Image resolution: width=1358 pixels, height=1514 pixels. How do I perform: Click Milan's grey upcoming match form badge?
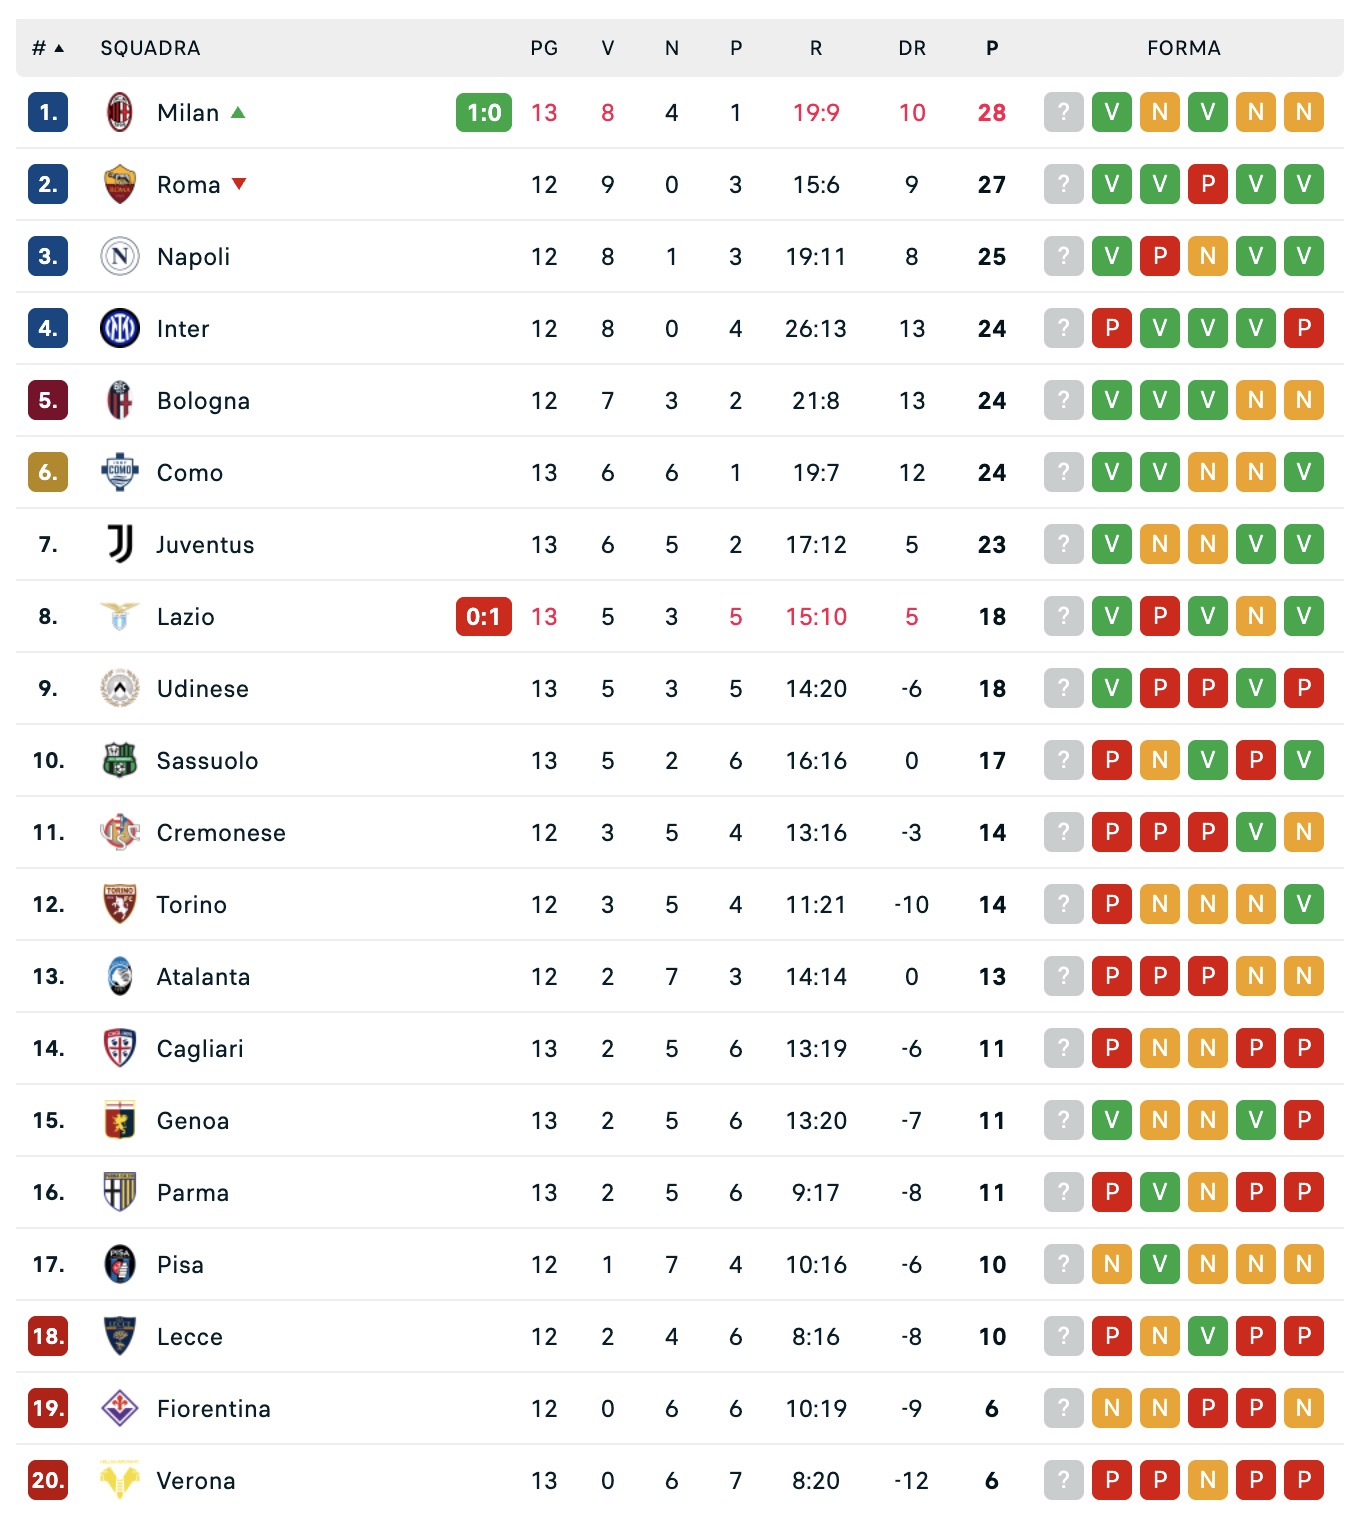(1064, 112)
